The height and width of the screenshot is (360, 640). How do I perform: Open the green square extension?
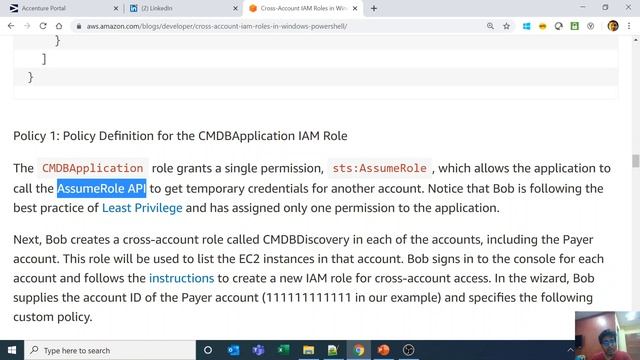pos(575,26)
